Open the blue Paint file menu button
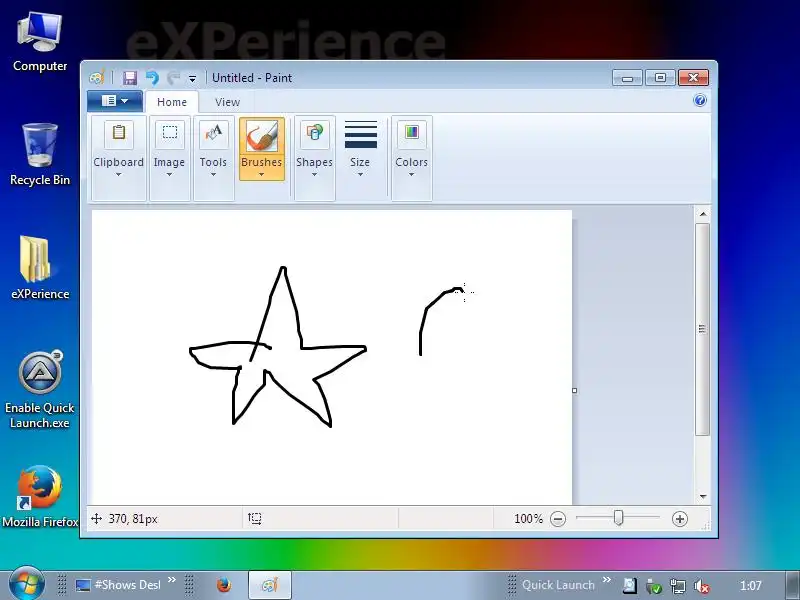Screen dimensions: 800x600 [x=115, y=101]
